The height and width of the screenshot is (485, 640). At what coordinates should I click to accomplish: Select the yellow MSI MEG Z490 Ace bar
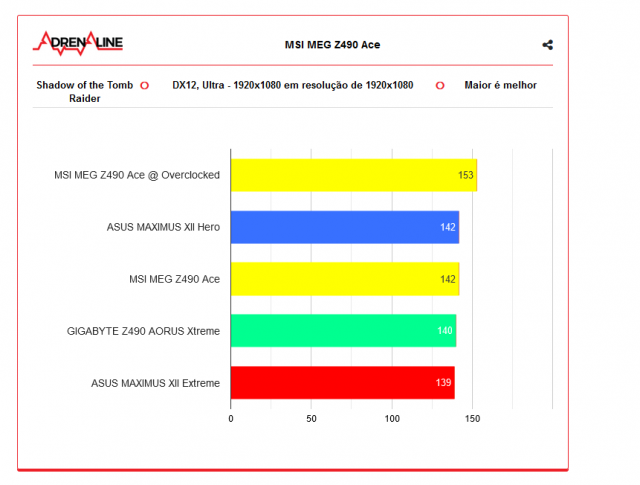tap(345, 279)
